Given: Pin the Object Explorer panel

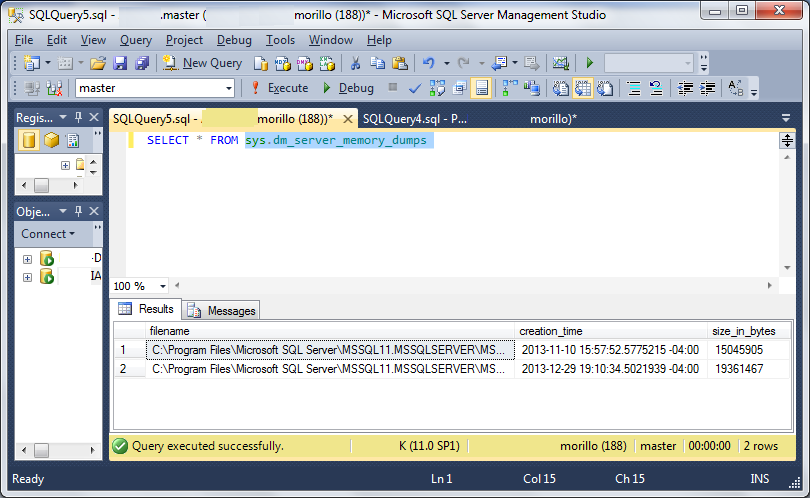Looking at the screenshot, I should point(79,211).
